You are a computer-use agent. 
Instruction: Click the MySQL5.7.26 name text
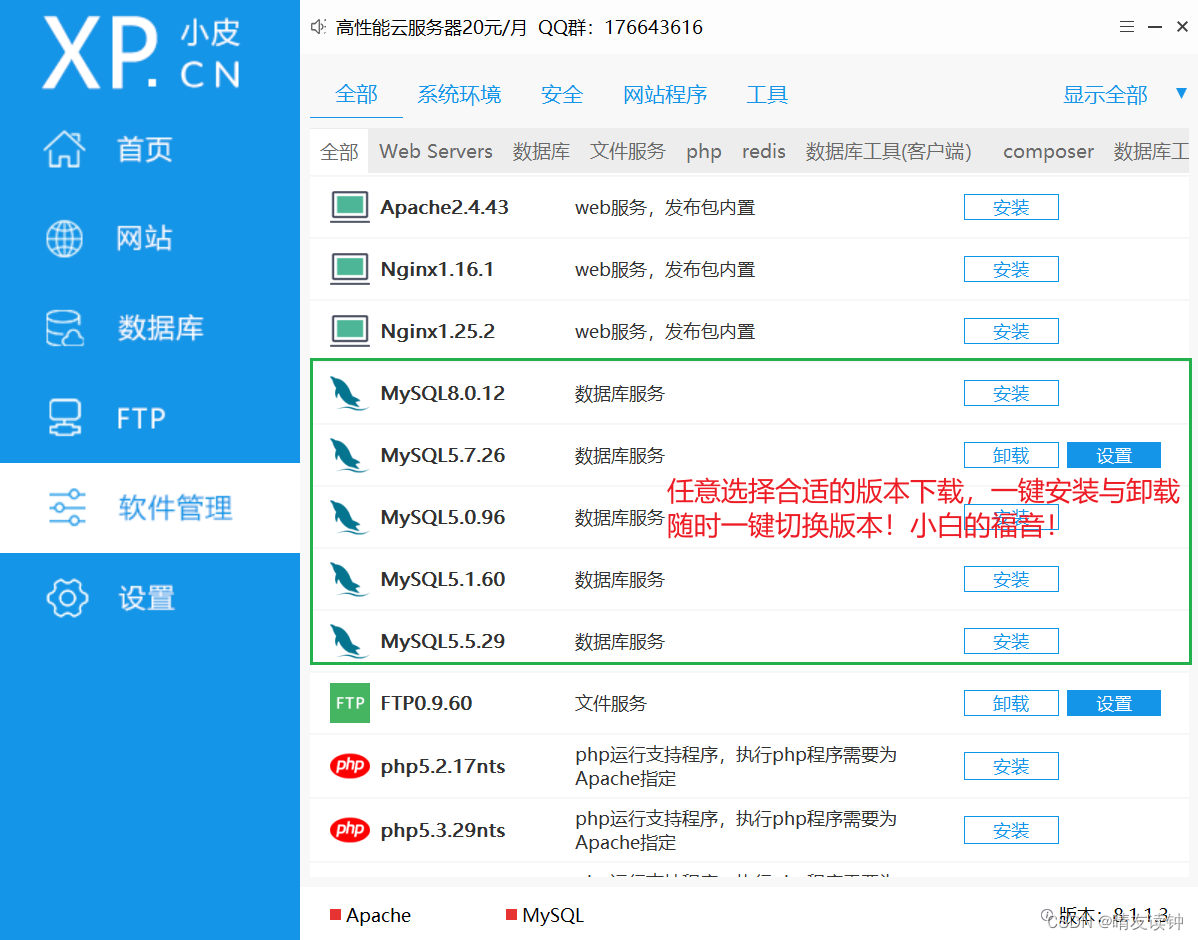442,455
